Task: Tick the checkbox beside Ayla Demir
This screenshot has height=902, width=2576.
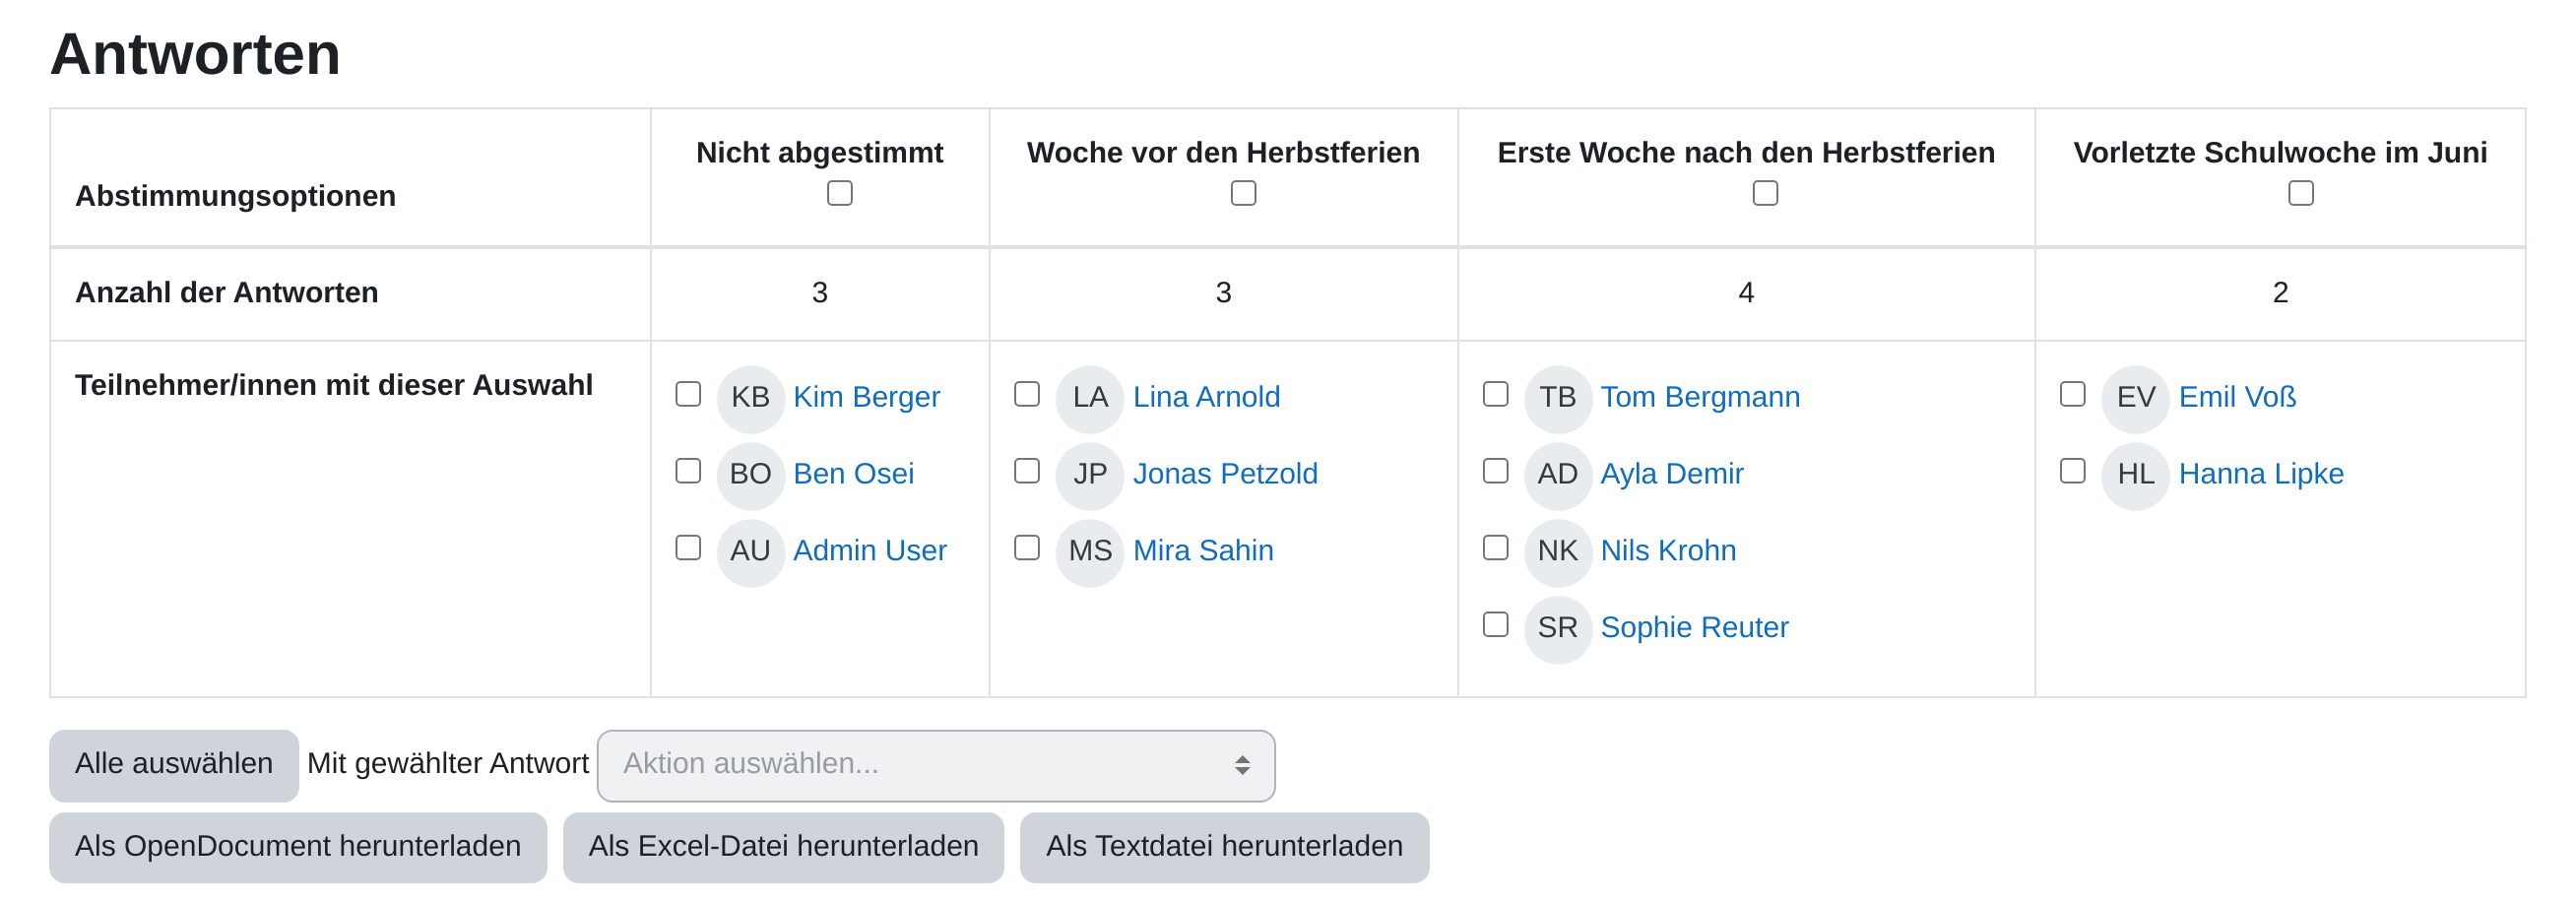Action: pos(1496,471)
